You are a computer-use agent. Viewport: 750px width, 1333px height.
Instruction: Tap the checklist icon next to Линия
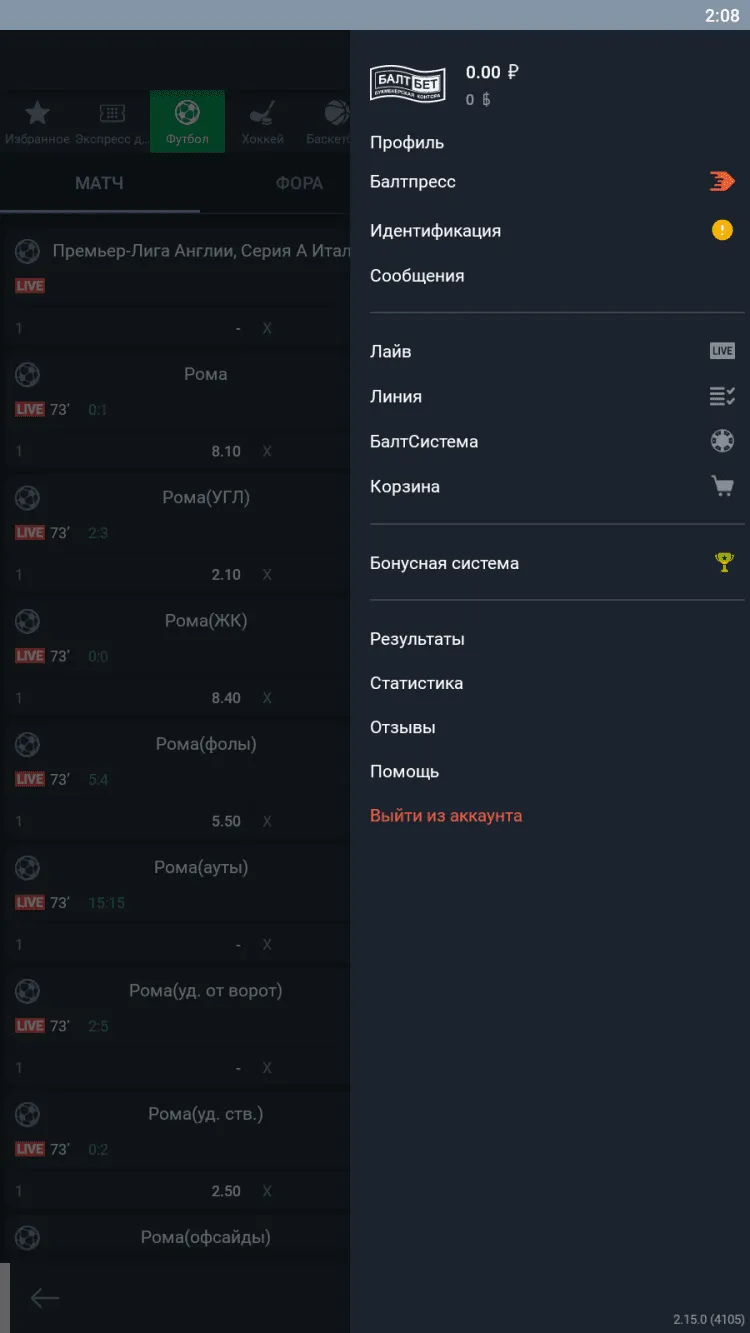click(722, 396)
